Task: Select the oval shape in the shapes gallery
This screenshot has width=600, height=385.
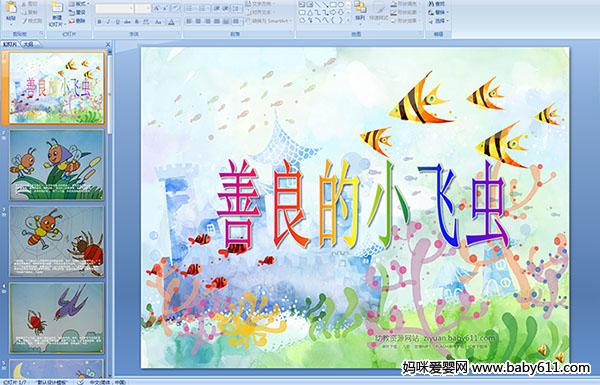Action: [x=341, y=4]
